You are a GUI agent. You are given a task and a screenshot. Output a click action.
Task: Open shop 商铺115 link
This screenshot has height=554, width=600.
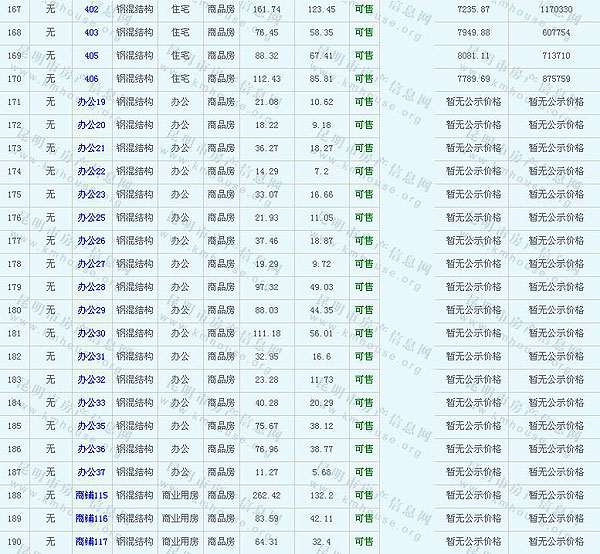(x=91, y=495)
